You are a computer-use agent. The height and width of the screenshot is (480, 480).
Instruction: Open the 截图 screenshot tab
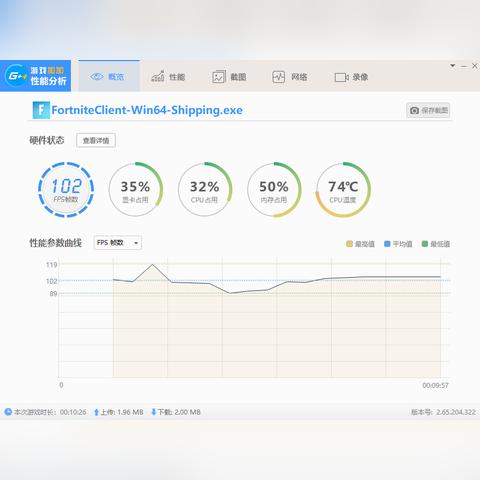pos(229,77)
